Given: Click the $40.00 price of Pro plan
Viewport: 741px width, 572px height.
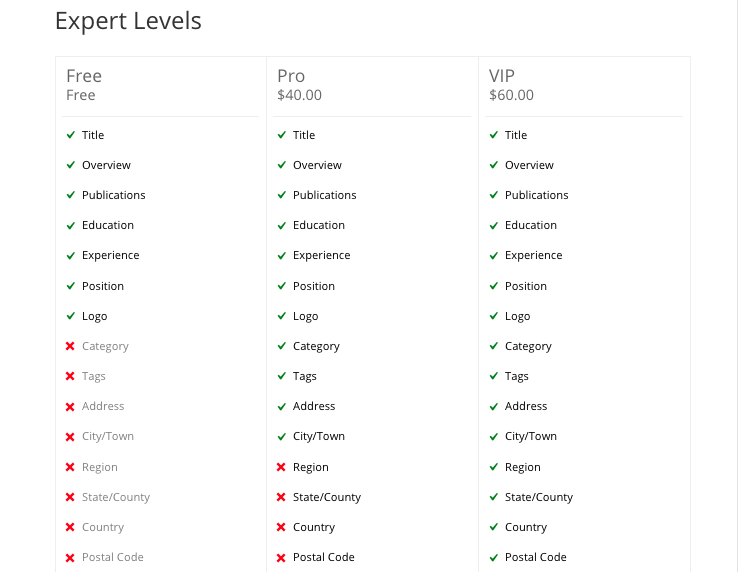Looking at the screenshot, I should (x=299, y=96).
